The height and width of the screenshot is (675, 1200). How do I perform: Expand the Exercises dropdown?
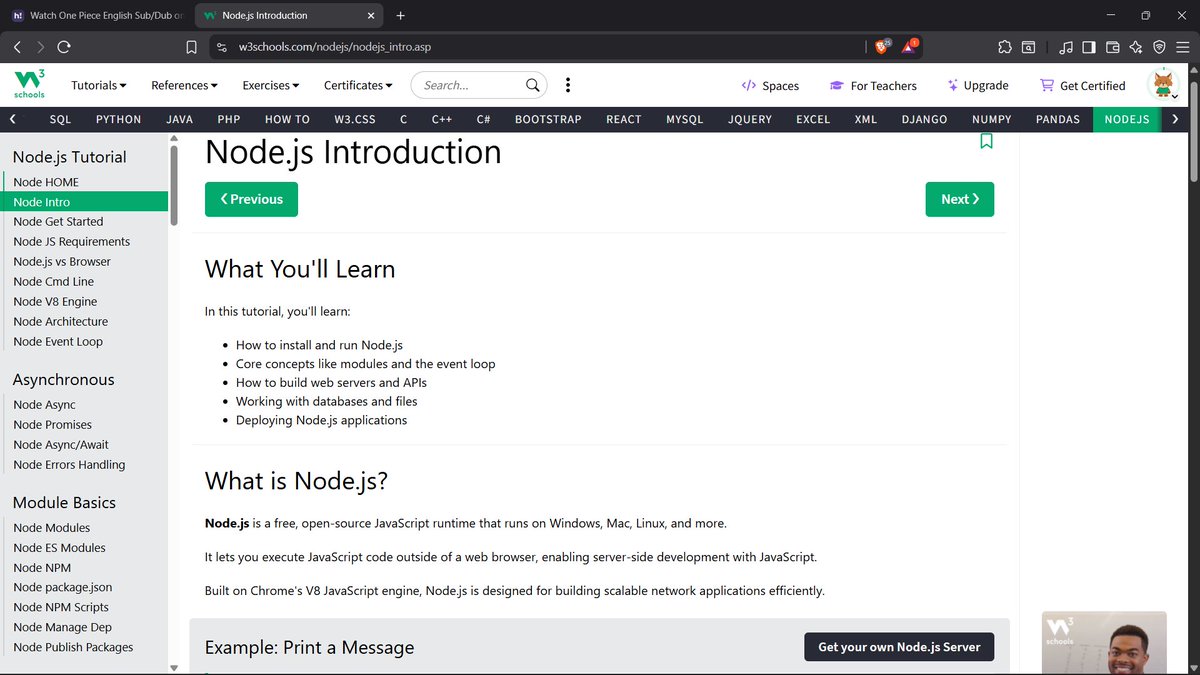270,85
